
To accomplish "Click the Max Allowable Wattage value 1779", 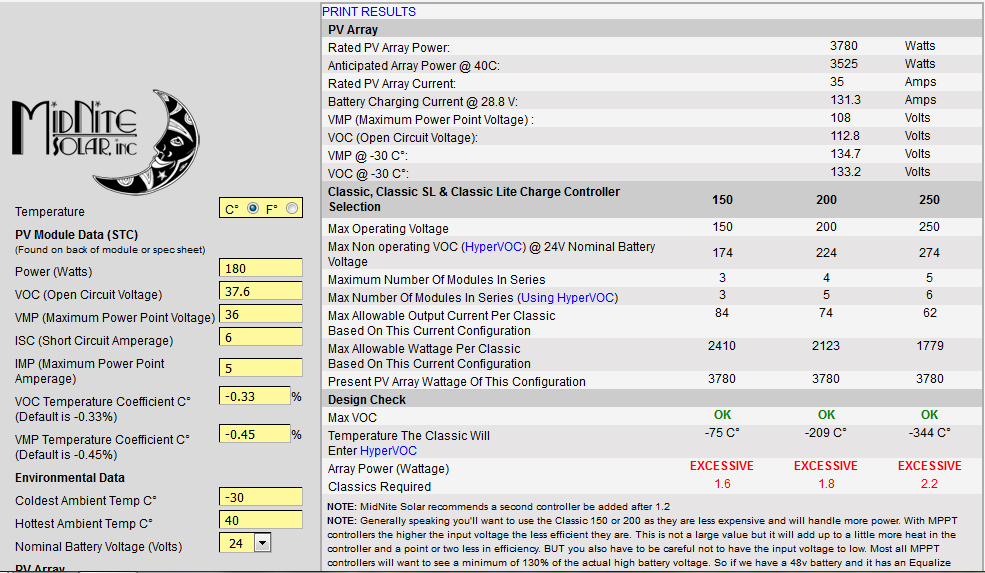I will coord(930,346).
